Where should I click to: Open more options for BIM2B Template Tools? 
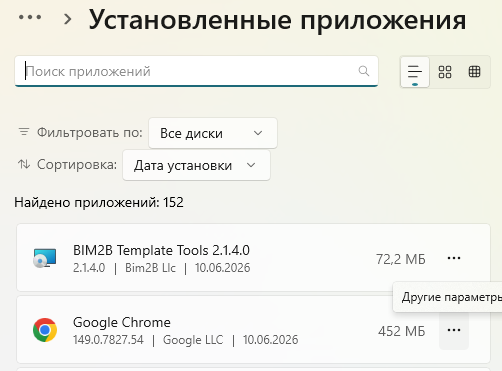point(454,258)
